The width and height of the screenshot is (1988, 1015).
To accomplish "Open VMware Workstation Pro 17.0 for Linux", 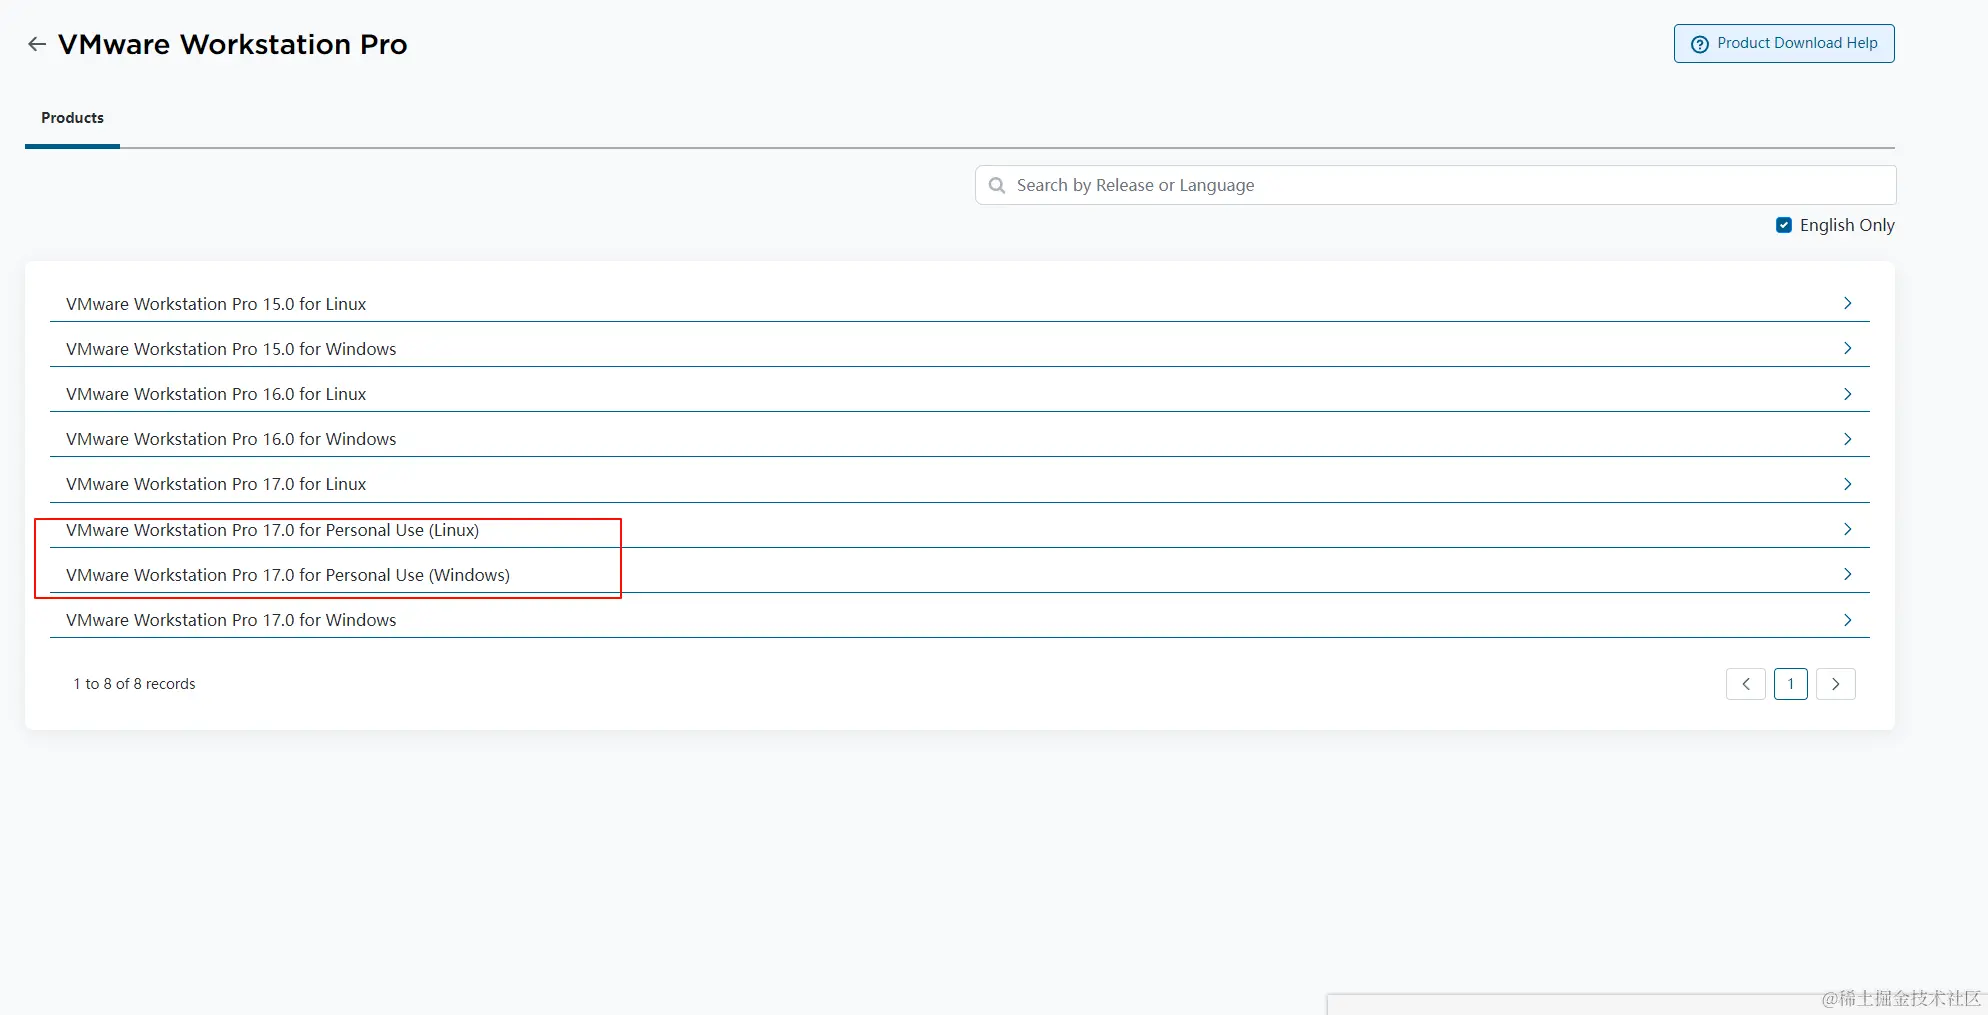I will tap(216, 484).
